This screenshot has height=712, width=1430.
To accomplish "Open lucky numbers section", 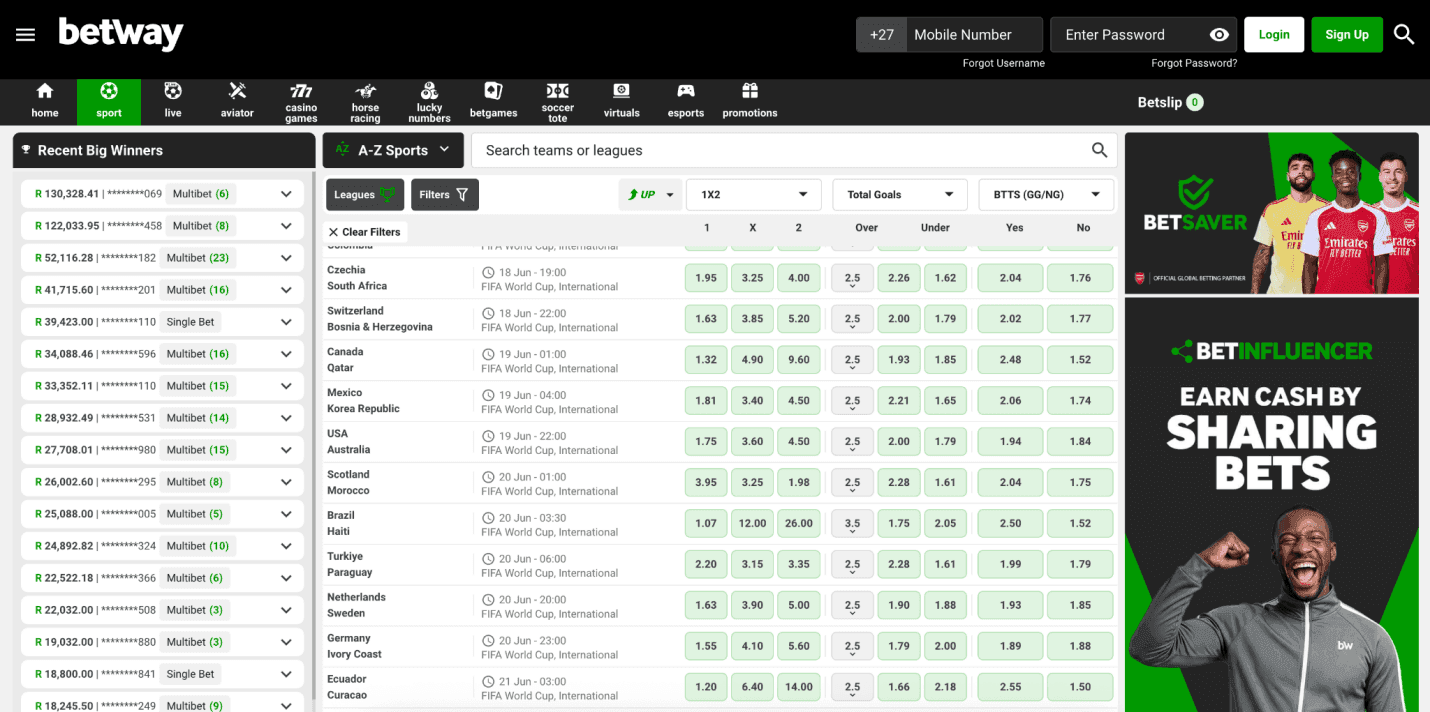I will tap(429, 101).
